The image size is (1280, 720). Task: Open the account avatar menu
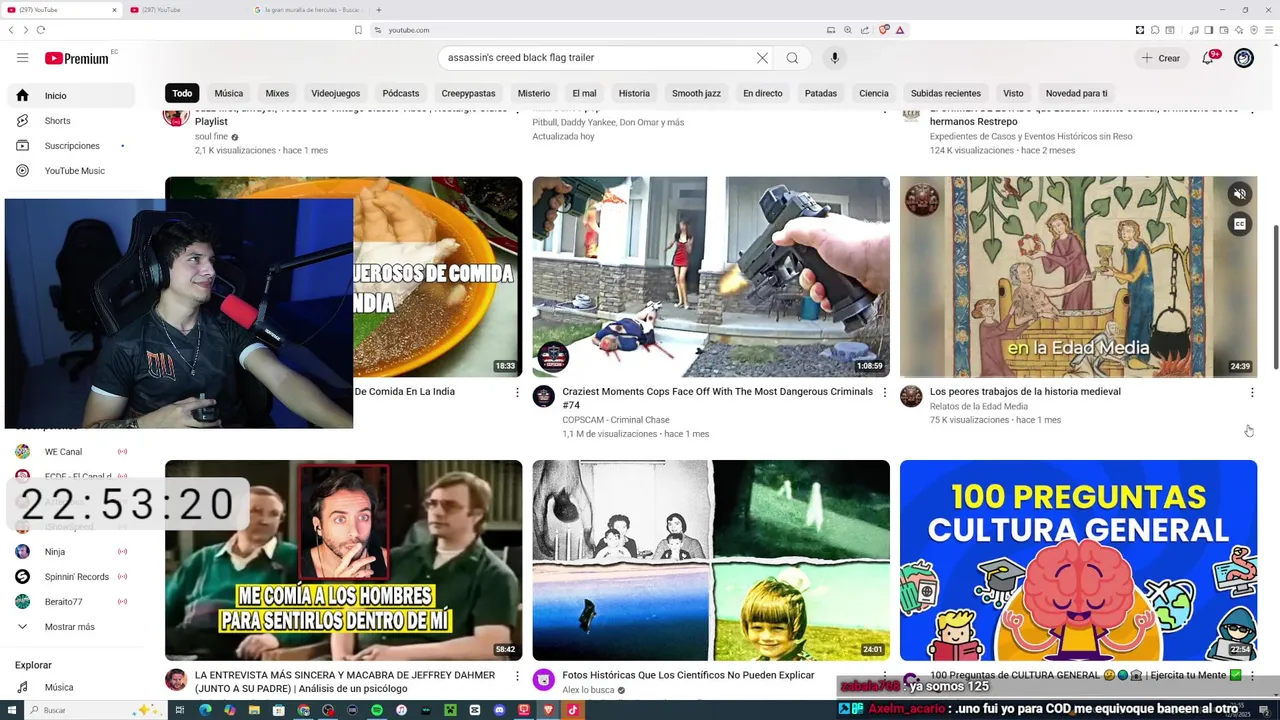1243,58
